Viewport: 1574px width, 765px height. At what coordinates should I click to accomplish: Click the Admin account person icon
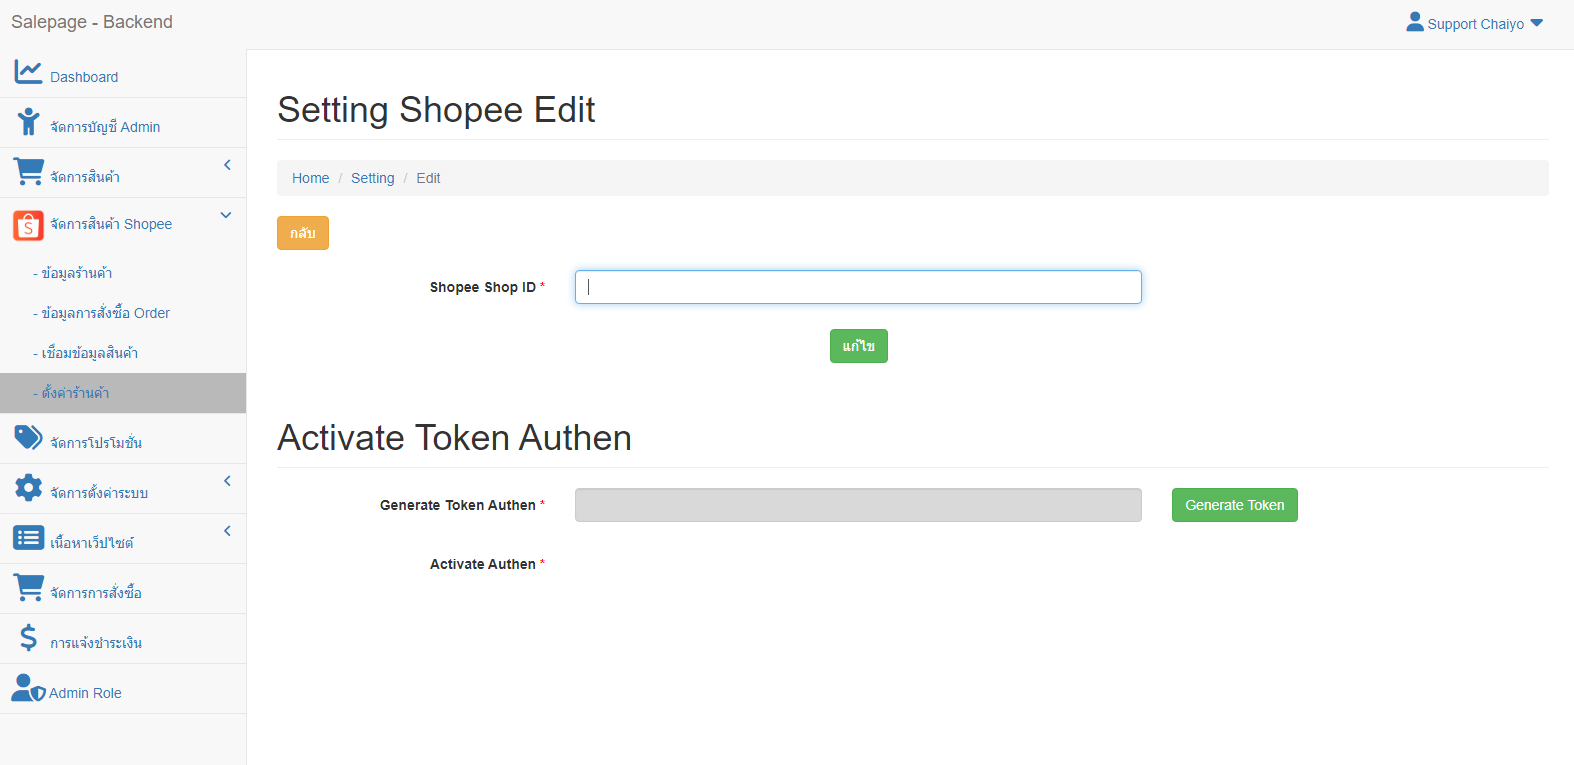click(28, 122)
